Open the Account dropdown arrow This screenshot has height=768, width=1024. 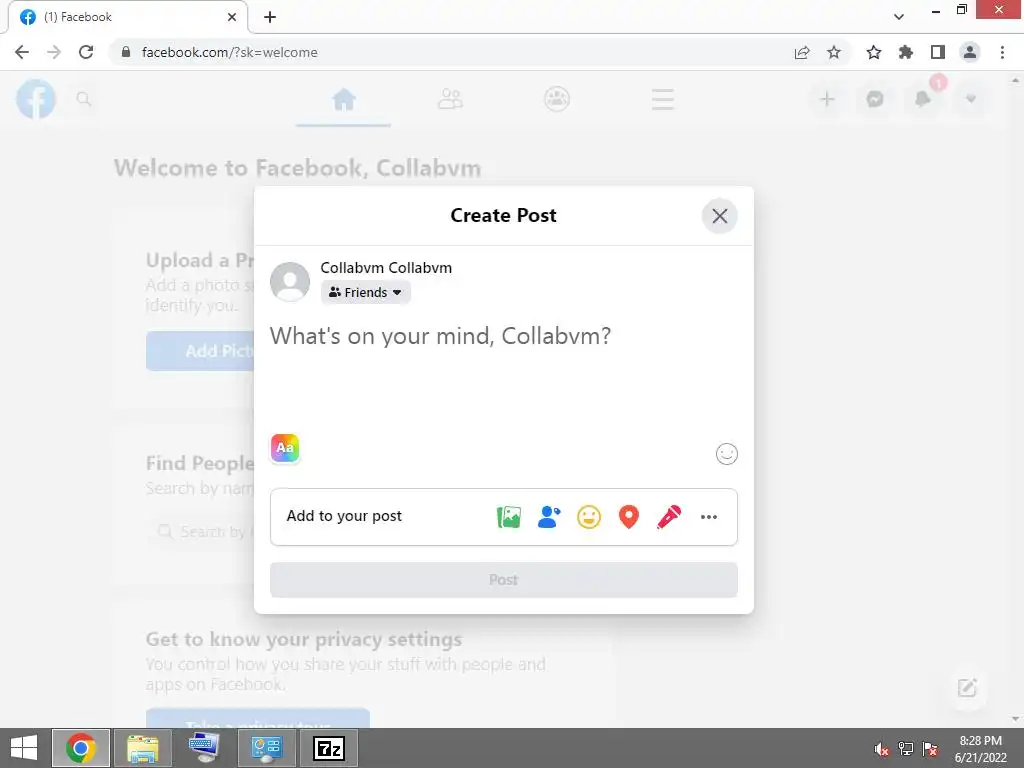tap(971, 99)
